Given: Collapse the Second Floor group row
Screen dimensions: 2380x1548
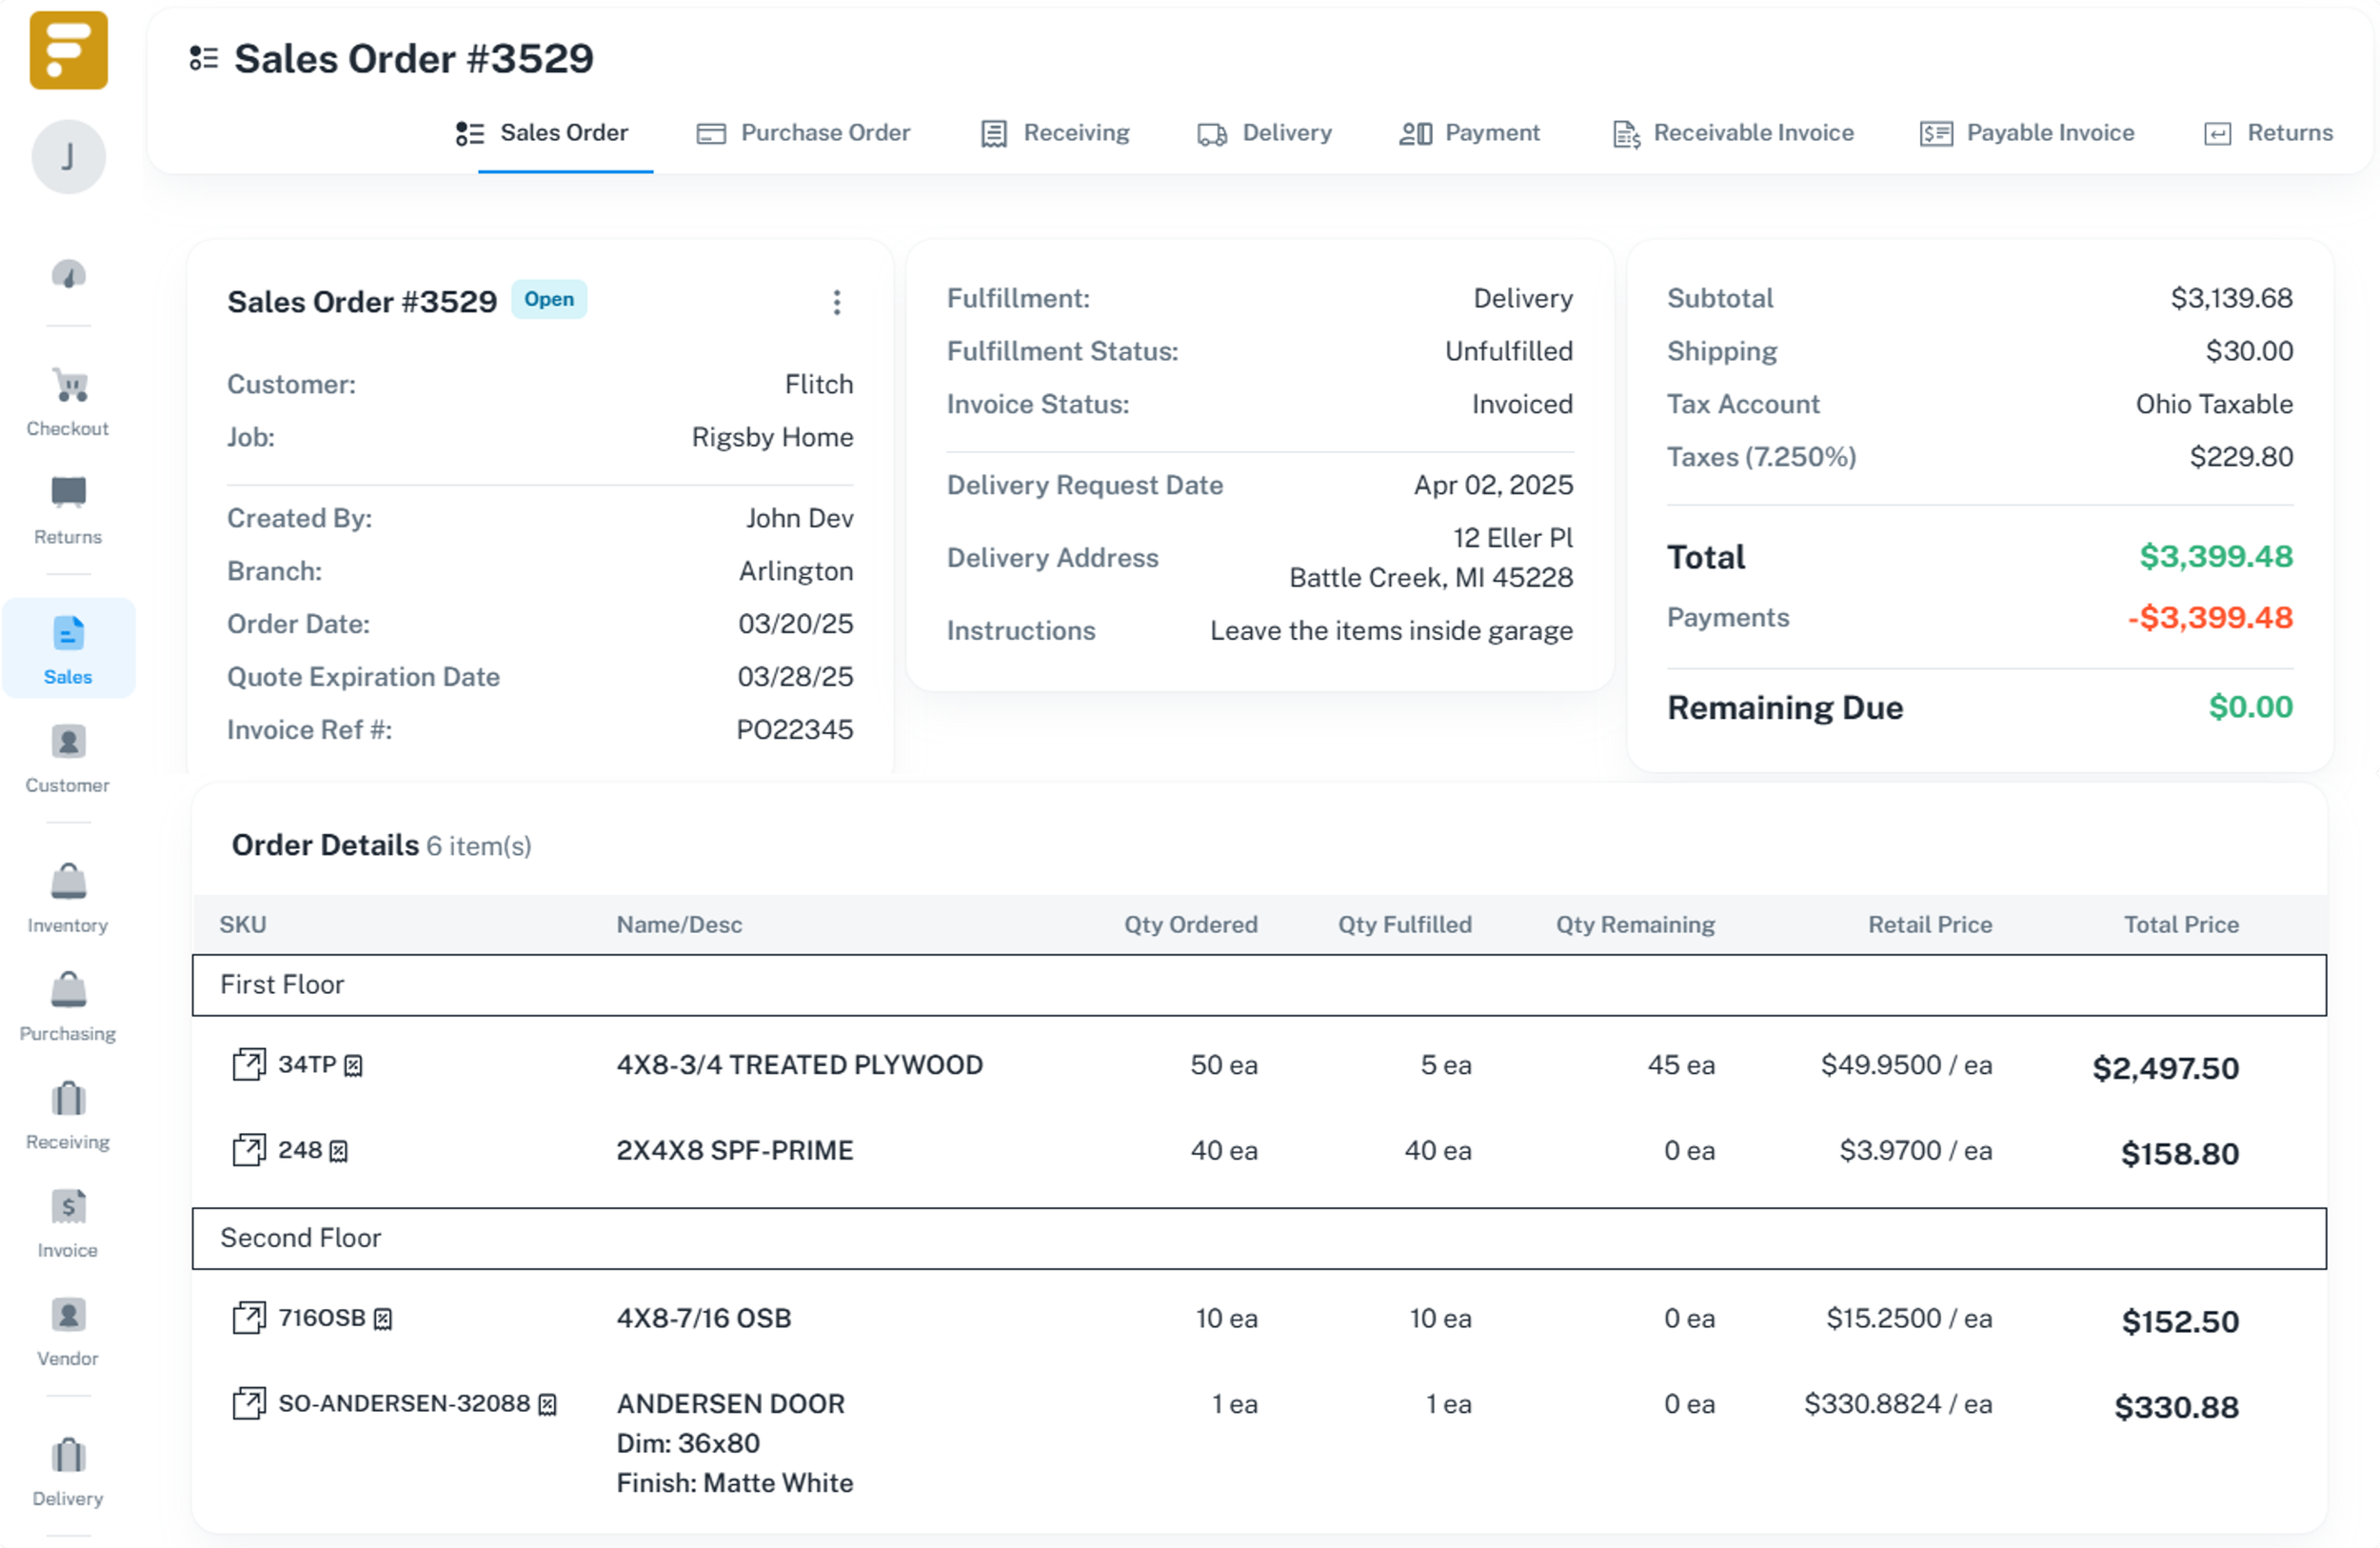Looking at the screenshot, I should point(300,1238).
